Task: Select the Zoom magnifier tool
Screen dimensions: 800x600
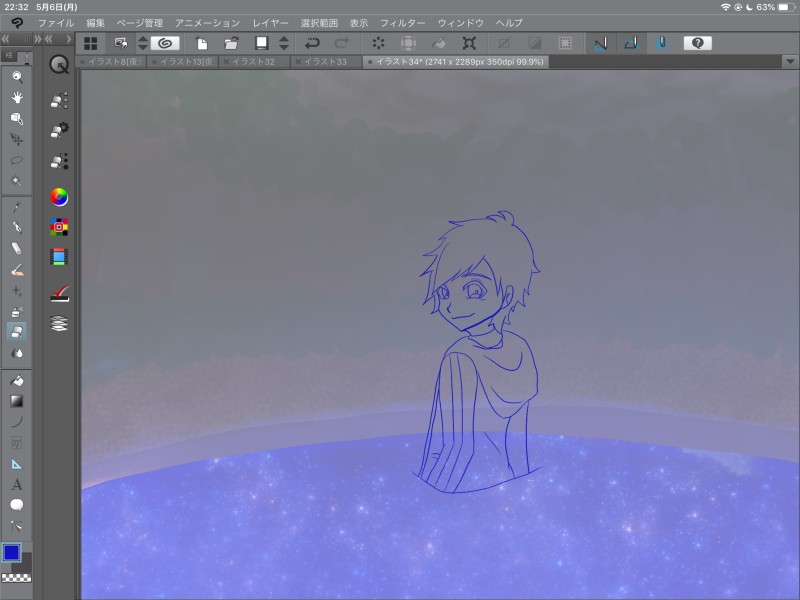Action: (x=17, y=77)
